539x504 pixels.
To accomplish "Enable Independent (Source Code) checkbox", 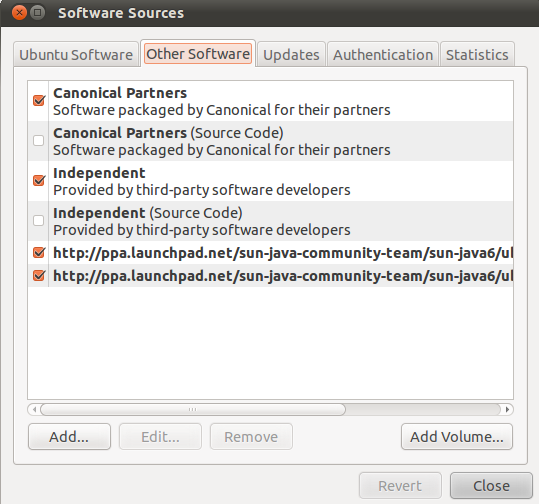I will click(38, 220).
